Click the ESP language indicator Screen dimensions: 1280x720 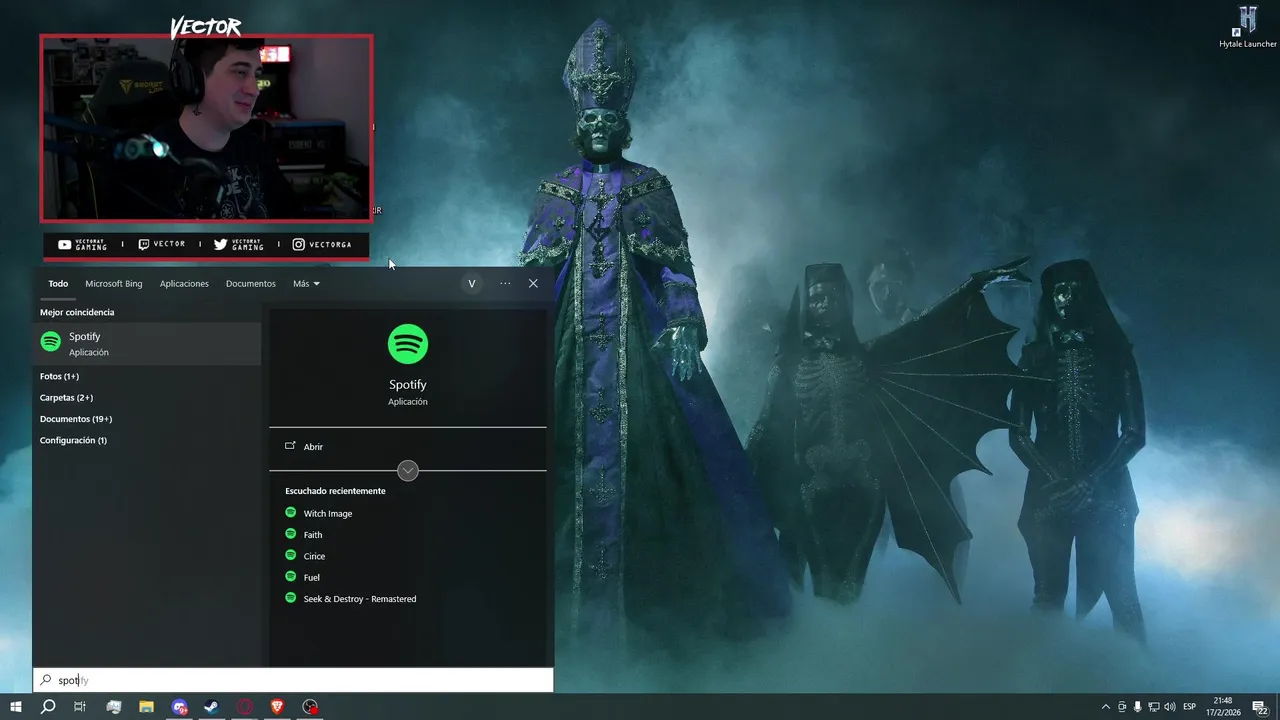point(1190,707)
